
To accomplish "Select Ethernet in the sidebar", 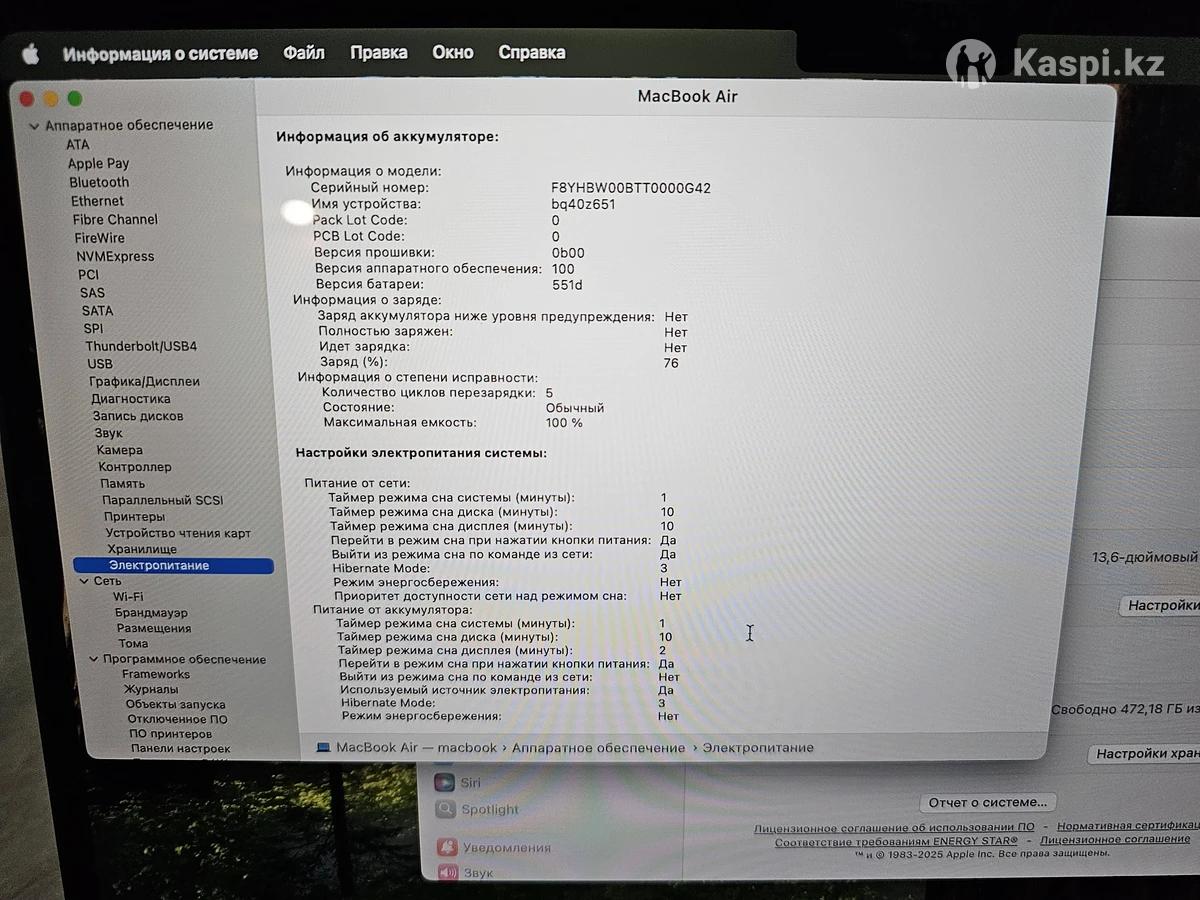I will point(97,201).
